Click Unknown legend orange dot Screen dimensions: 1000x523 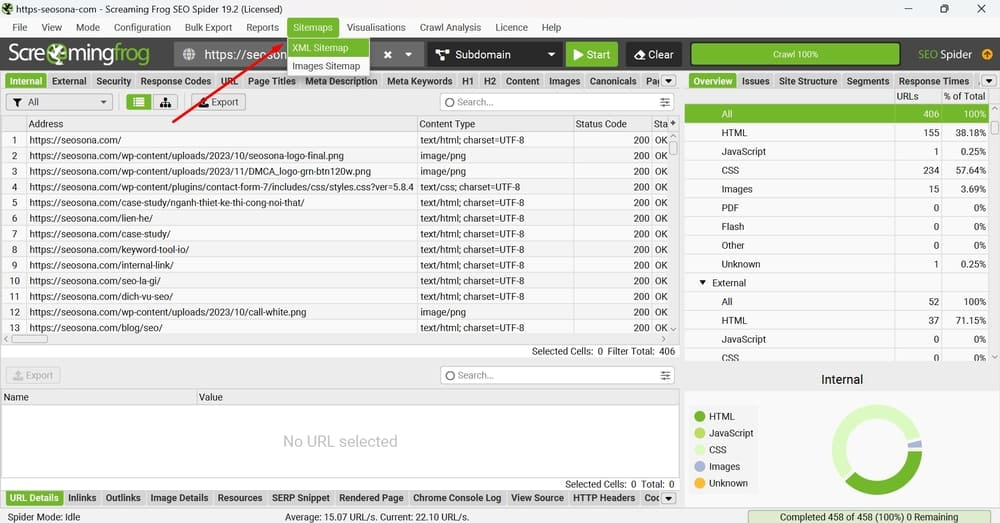point(700,483)
